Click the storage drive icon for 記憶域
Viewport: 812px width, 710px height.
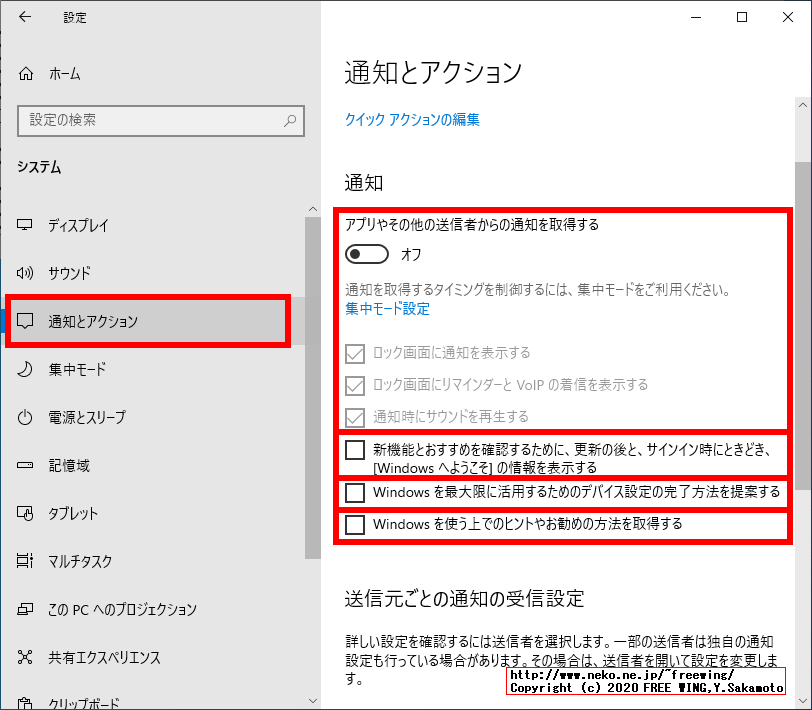(25, 465)
